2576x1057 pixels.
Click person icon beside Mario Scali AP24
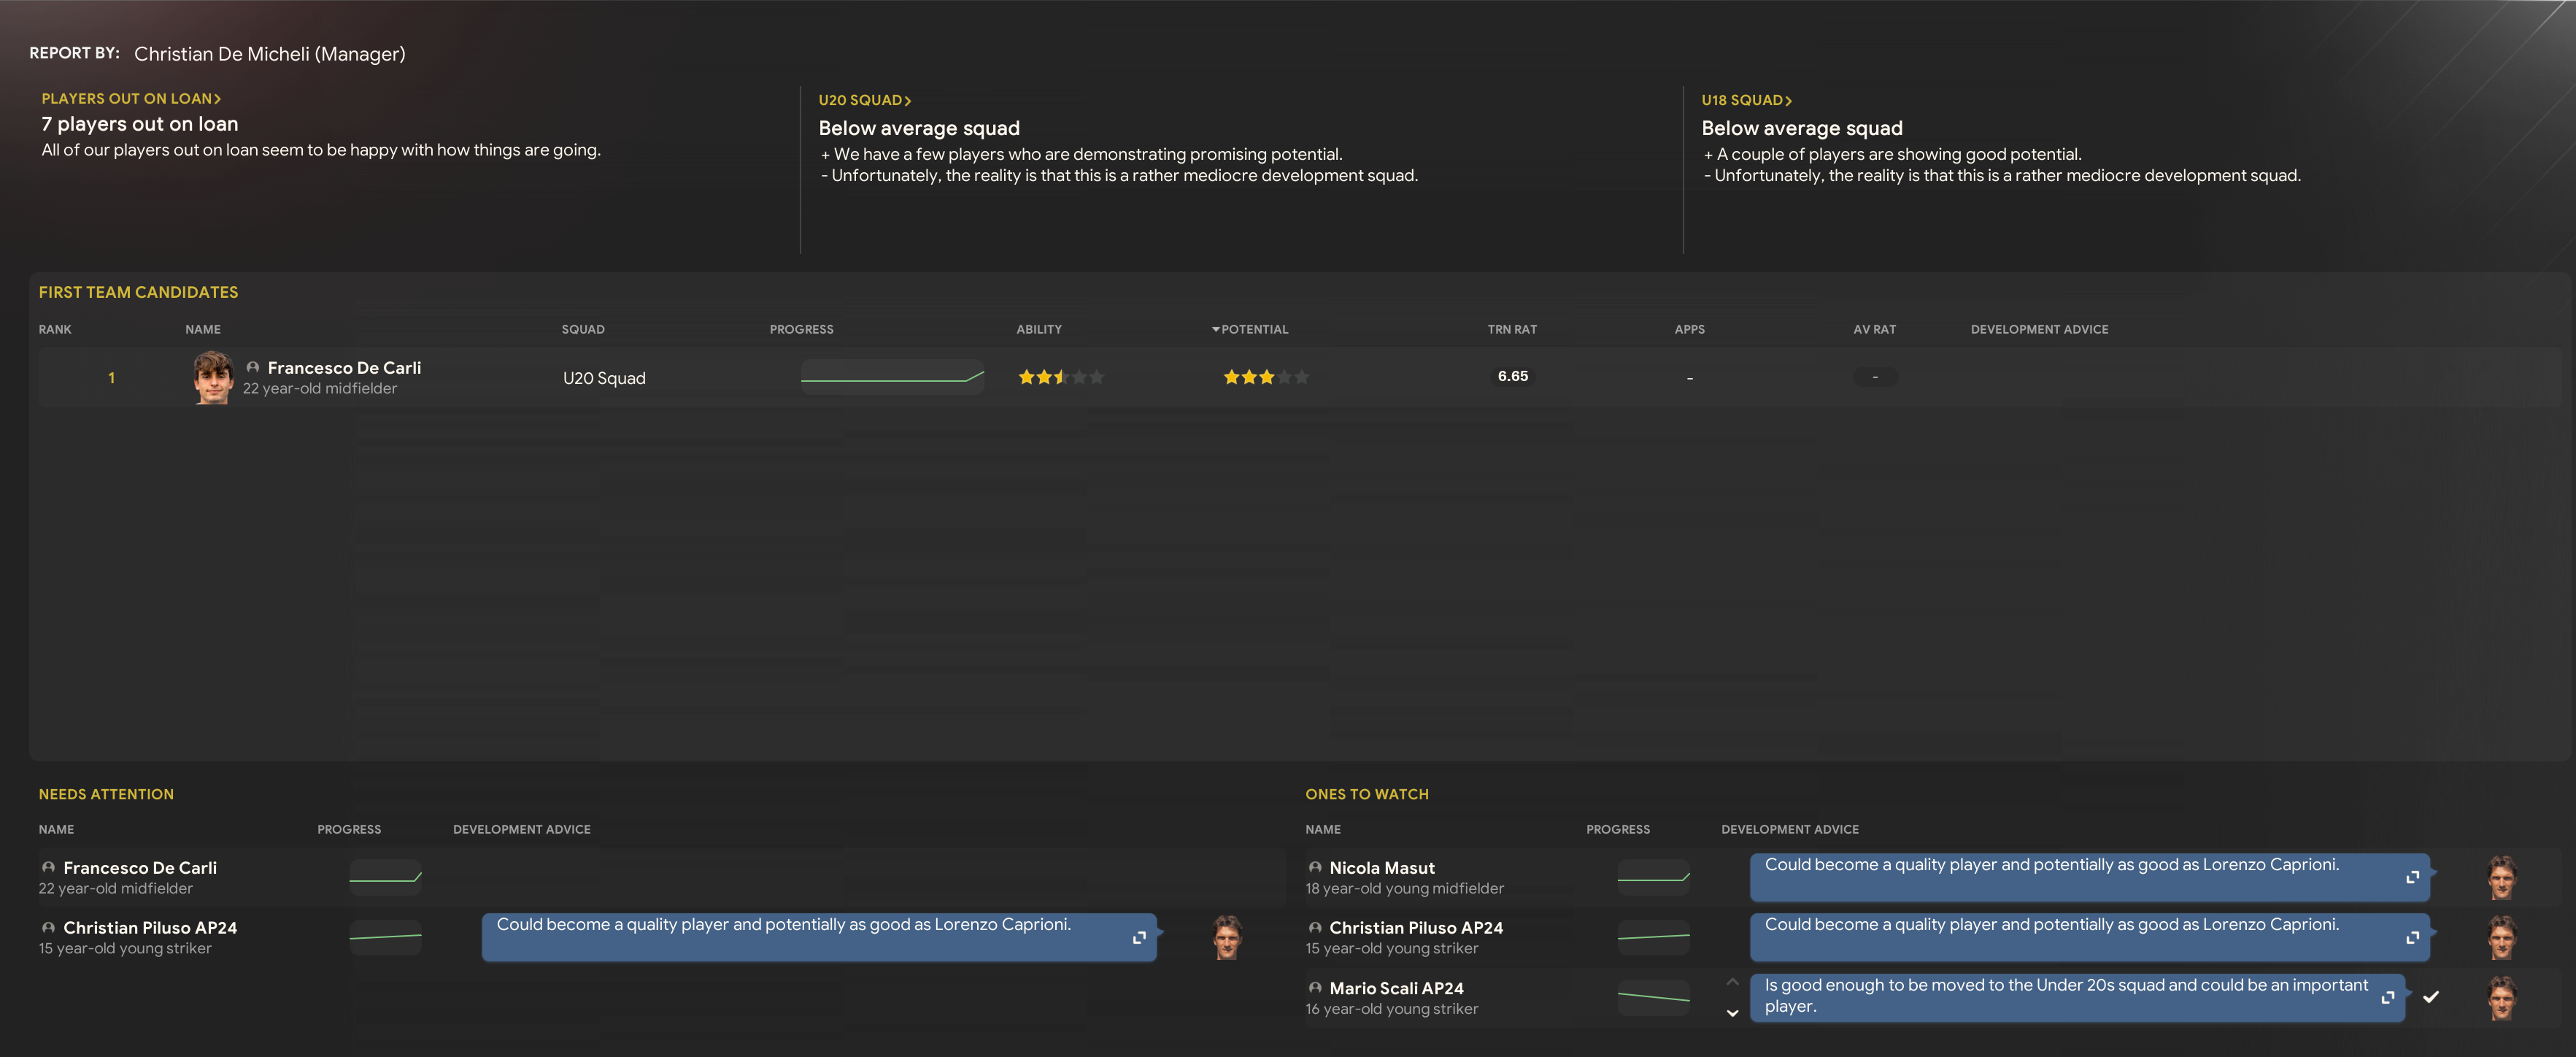(1315, 988)
